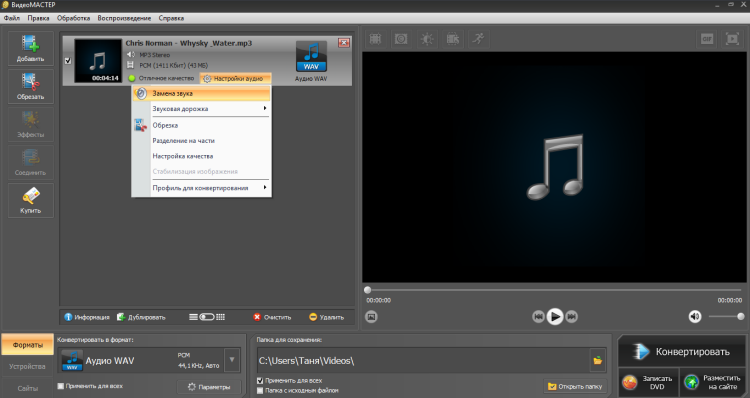Screen dimensions: 750x398
Task: Open the Обрезать trim tool
Action: (31, 86)
